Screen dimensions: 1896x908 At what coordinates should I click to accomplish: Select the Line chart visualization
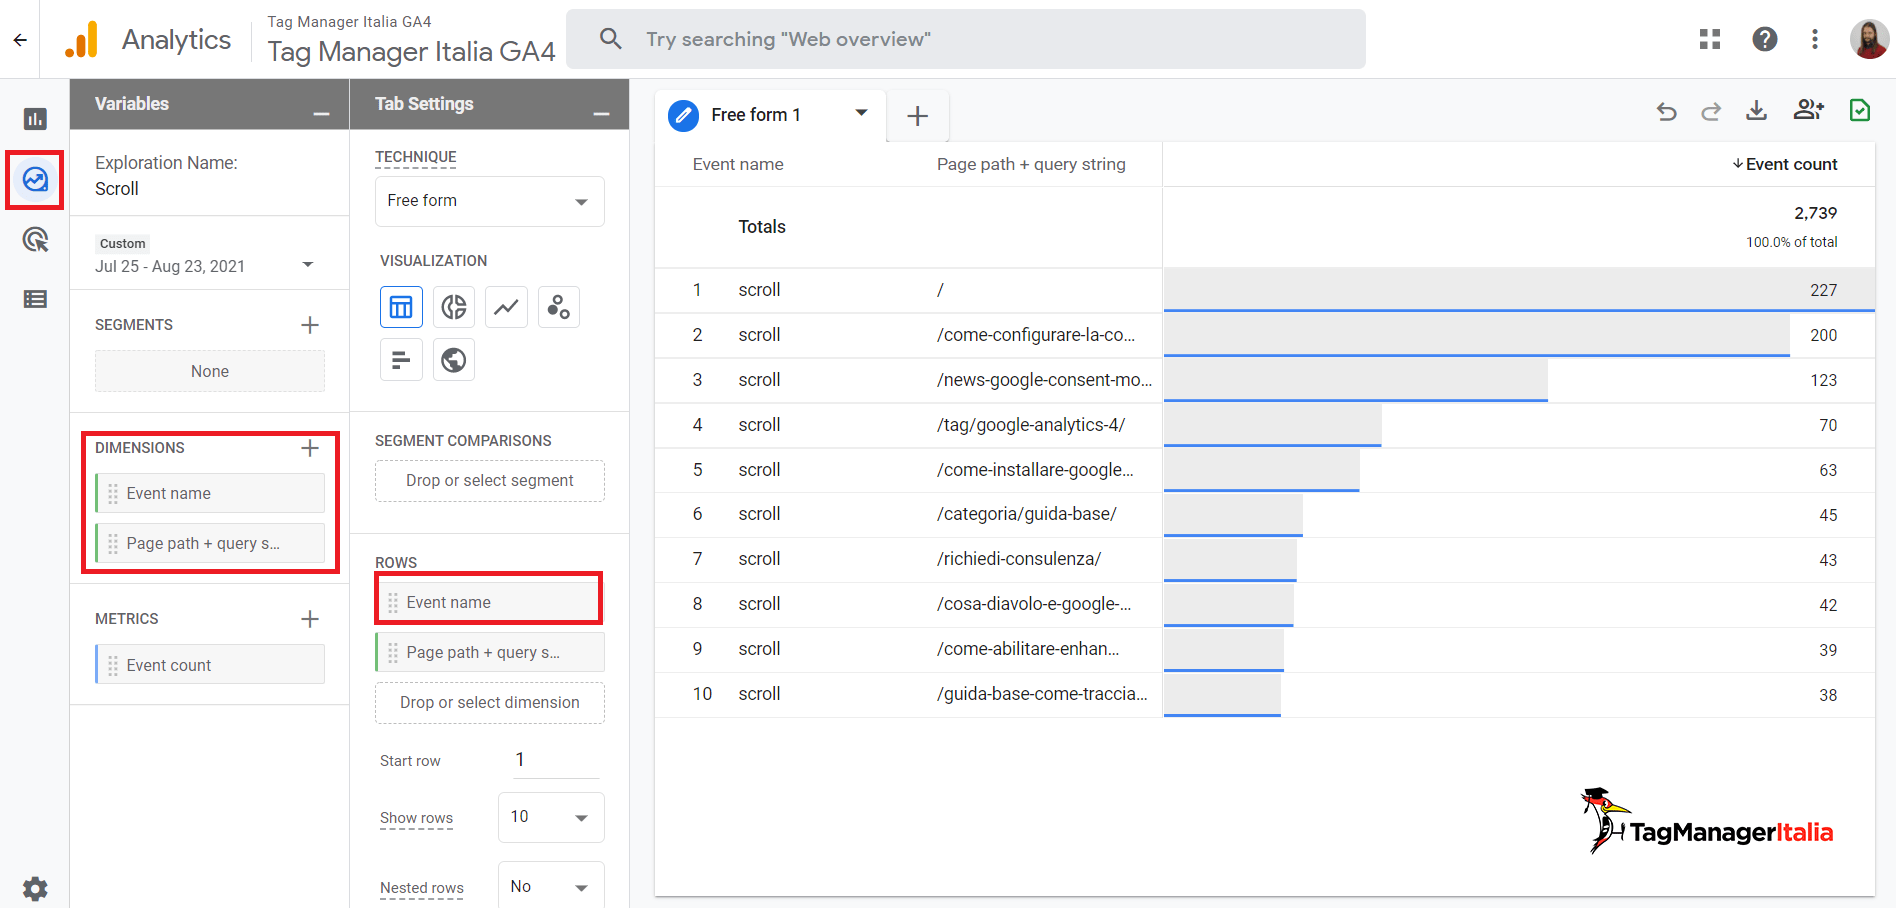pyautogui.click(x=506, y=307)
